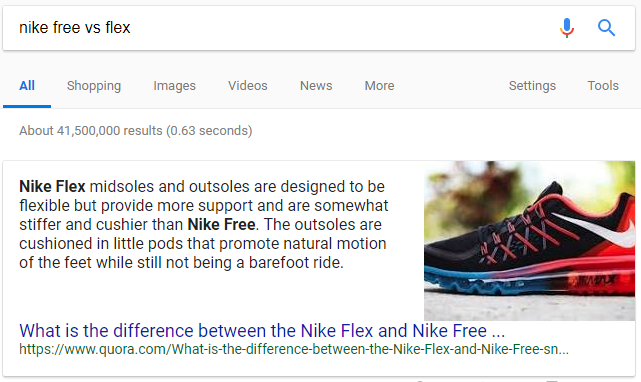Open 'What is the difference between the Nike Flex' link

[262, 330]
